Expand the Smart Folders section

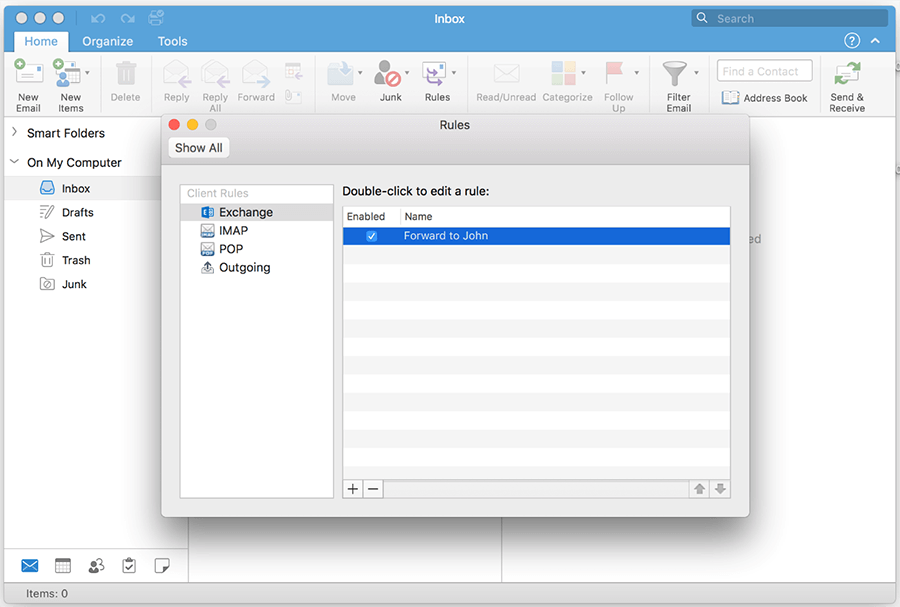(x=14, y=133)
